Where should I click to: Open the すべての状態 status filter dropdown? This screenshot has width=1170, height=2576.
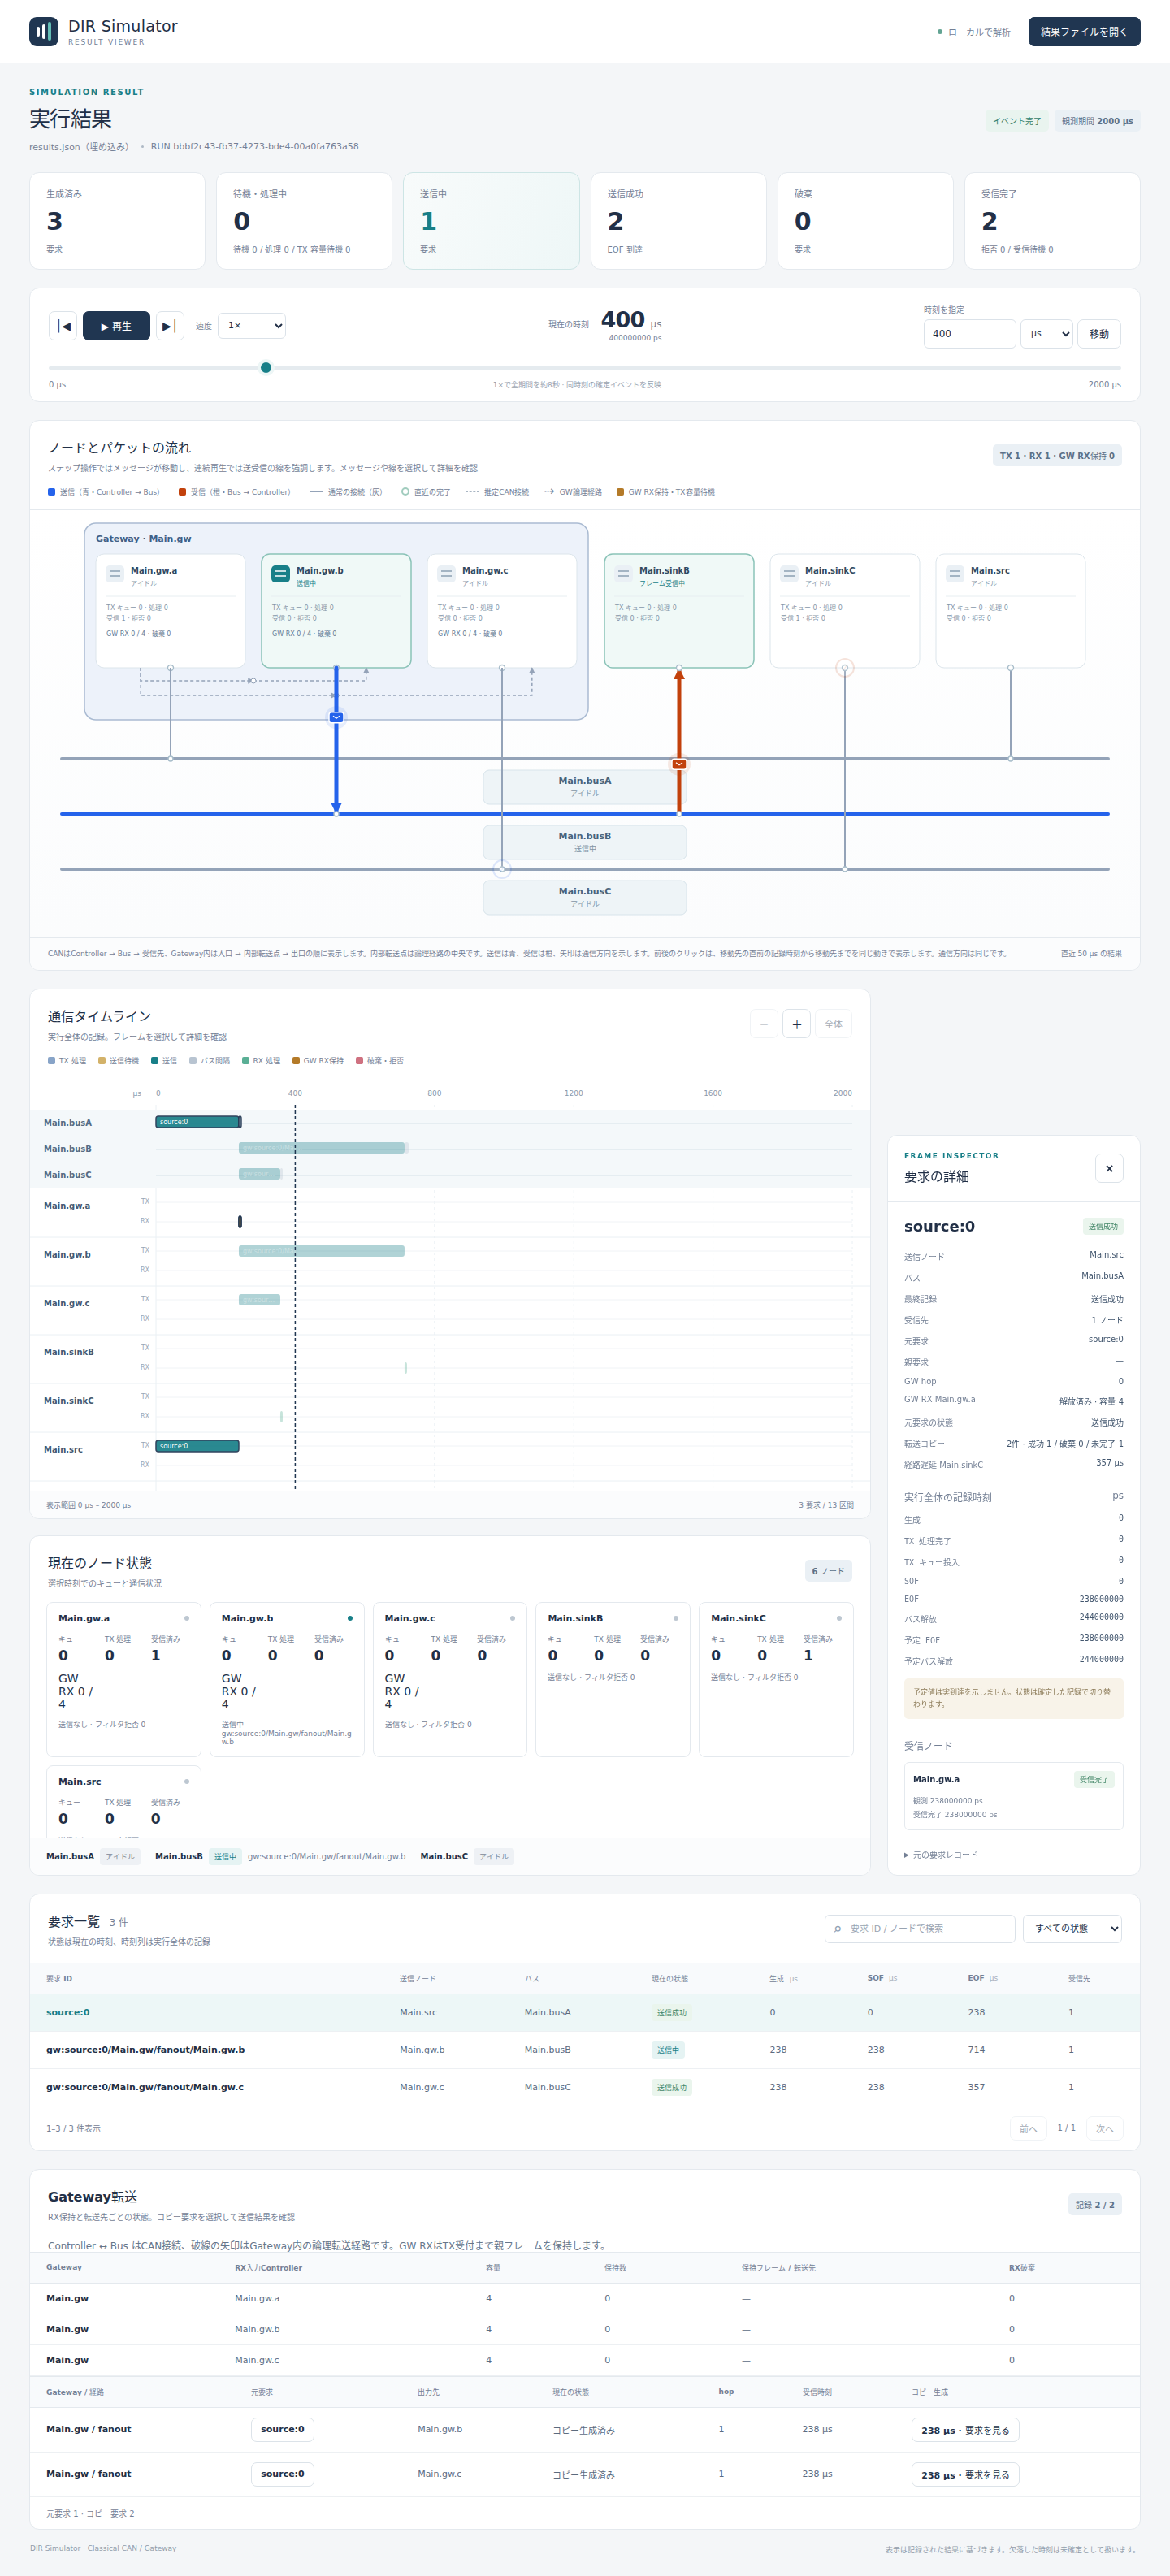click(1072, 1928)
